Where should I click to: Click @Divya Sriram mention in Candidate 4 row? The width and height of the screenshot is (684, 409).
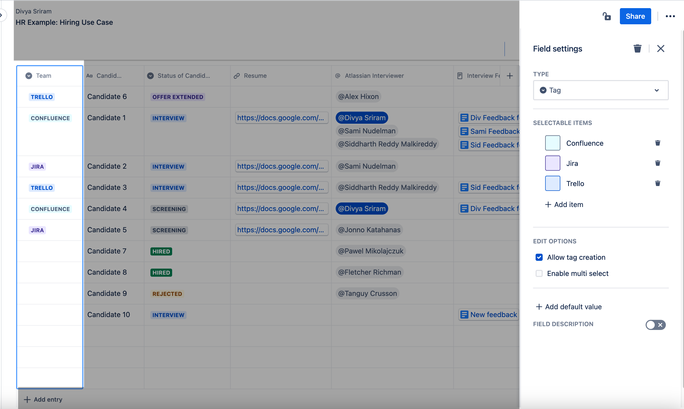coord(362,209)
